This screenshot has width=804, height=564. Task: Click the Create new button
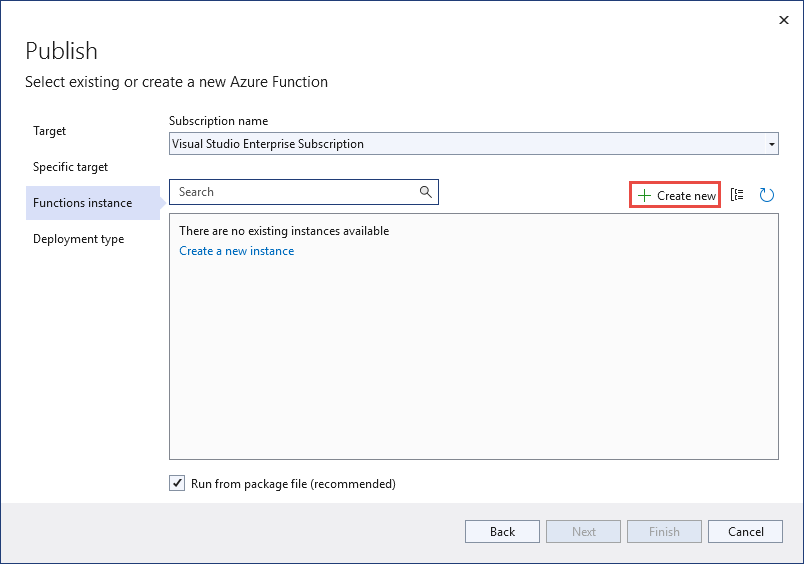pos(675,195)
